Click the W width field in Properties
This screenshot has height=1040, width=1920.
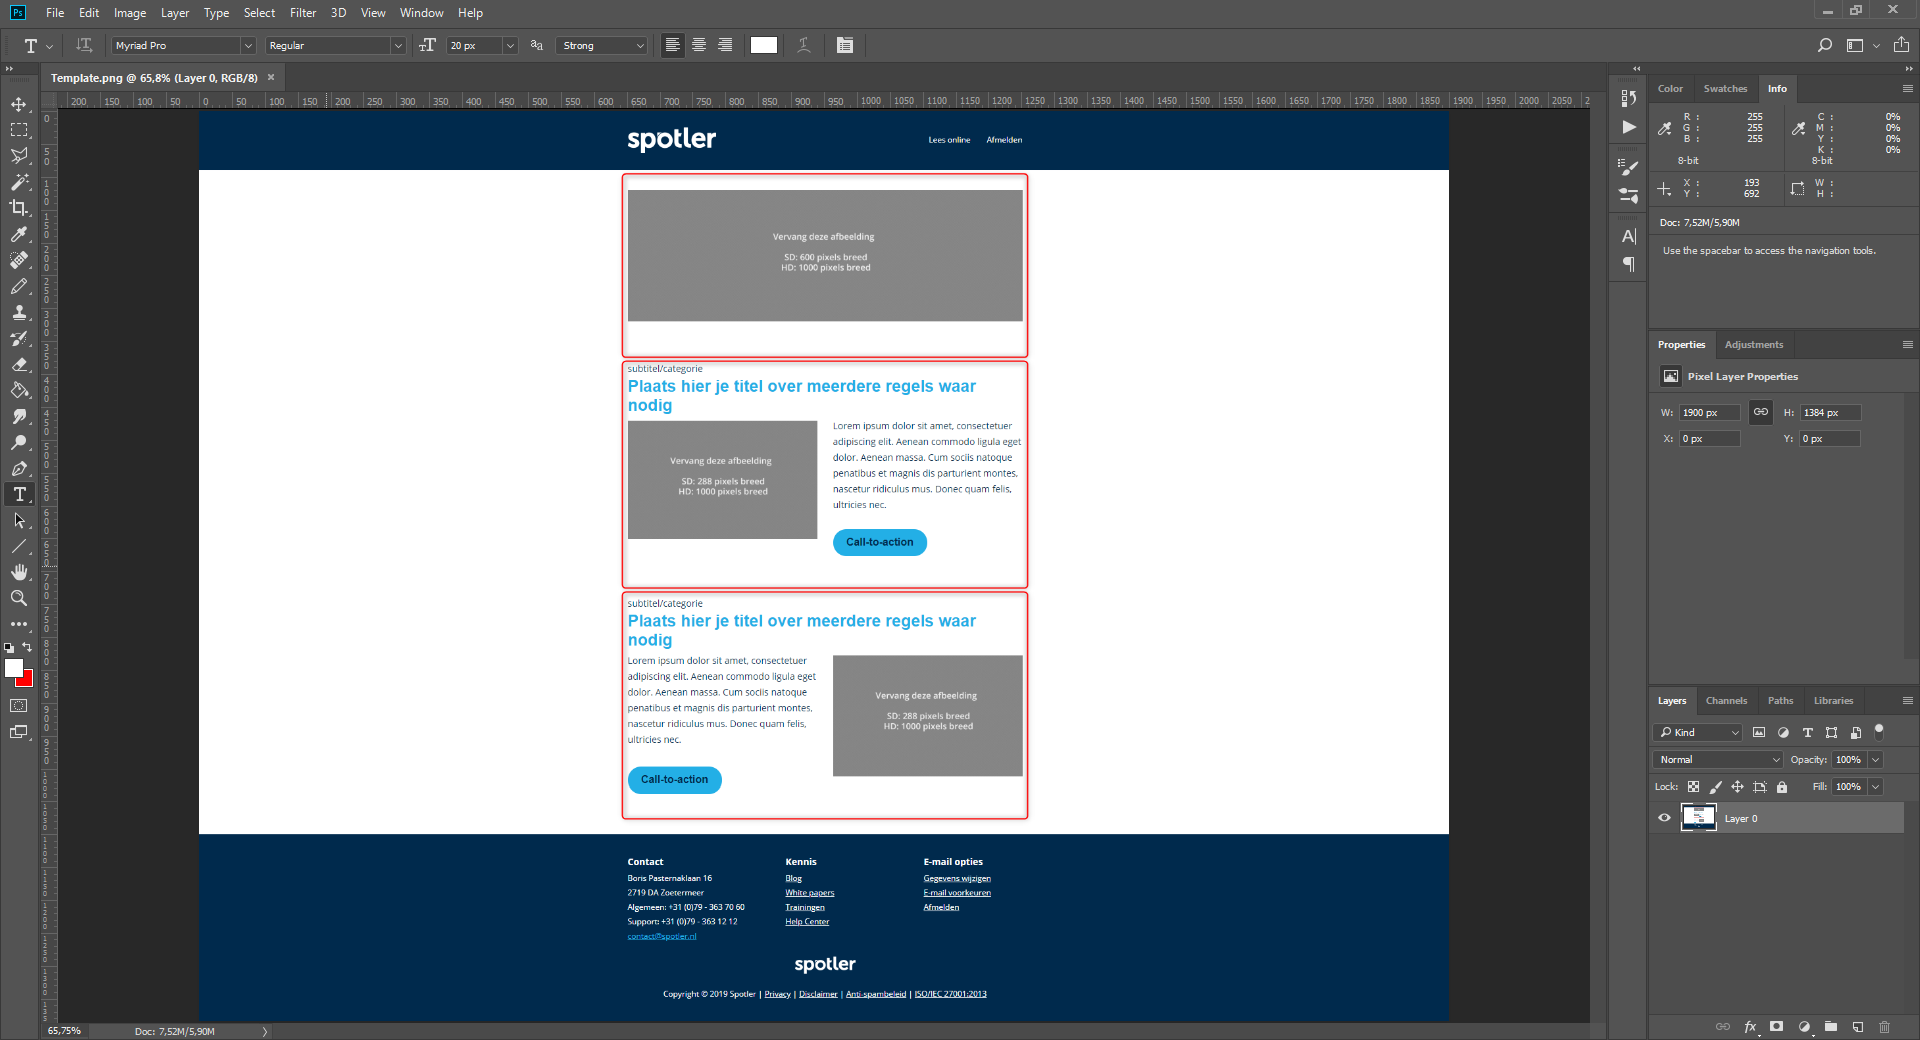click(x=1709, y=412)
